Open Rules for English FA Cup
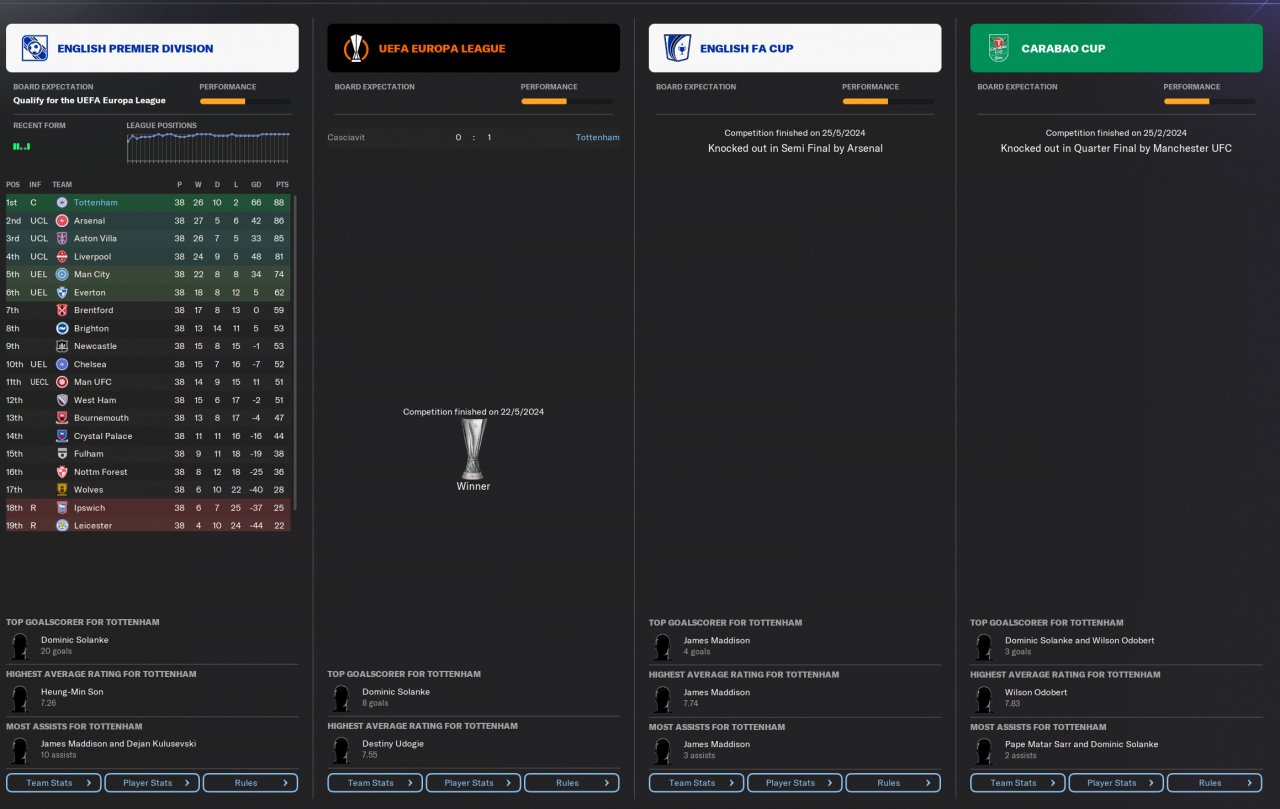1280x809 pixels. (893, 783)
